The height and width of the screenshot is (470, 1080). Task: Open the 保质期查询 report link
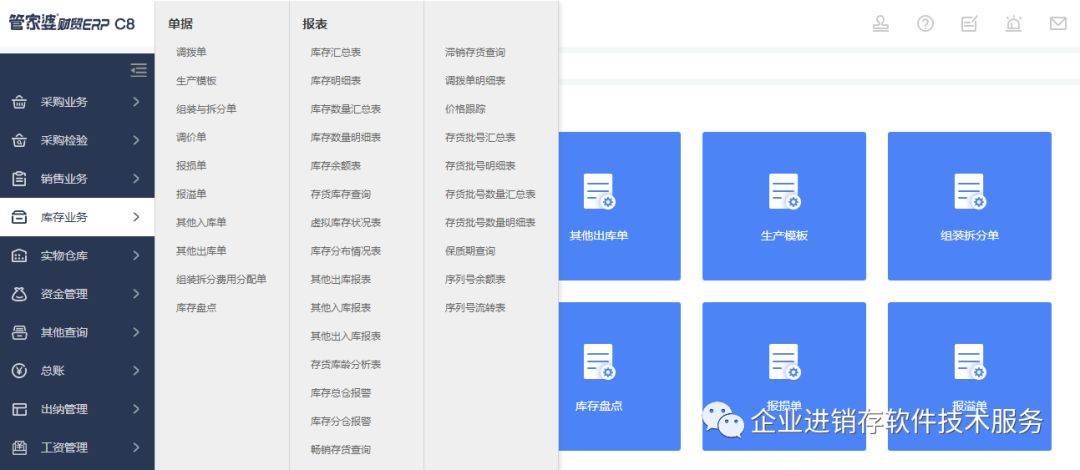pyautogui.click(x=470, y=251)
